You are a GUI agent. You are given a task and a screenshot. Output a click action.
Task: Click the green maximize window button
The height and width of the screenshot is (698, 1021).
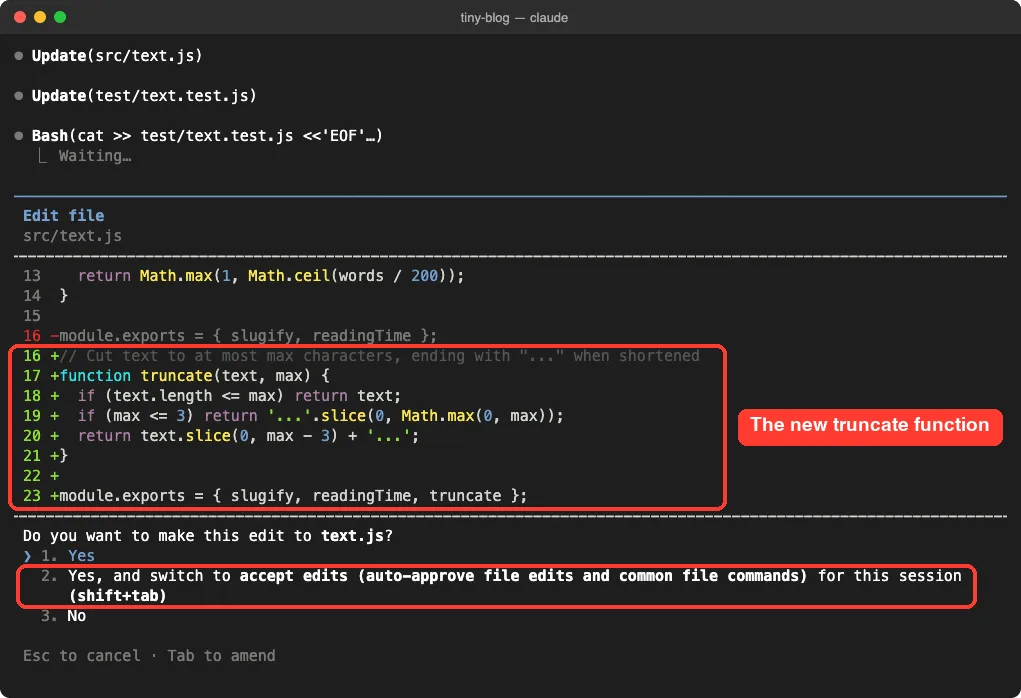pos(60,17)
